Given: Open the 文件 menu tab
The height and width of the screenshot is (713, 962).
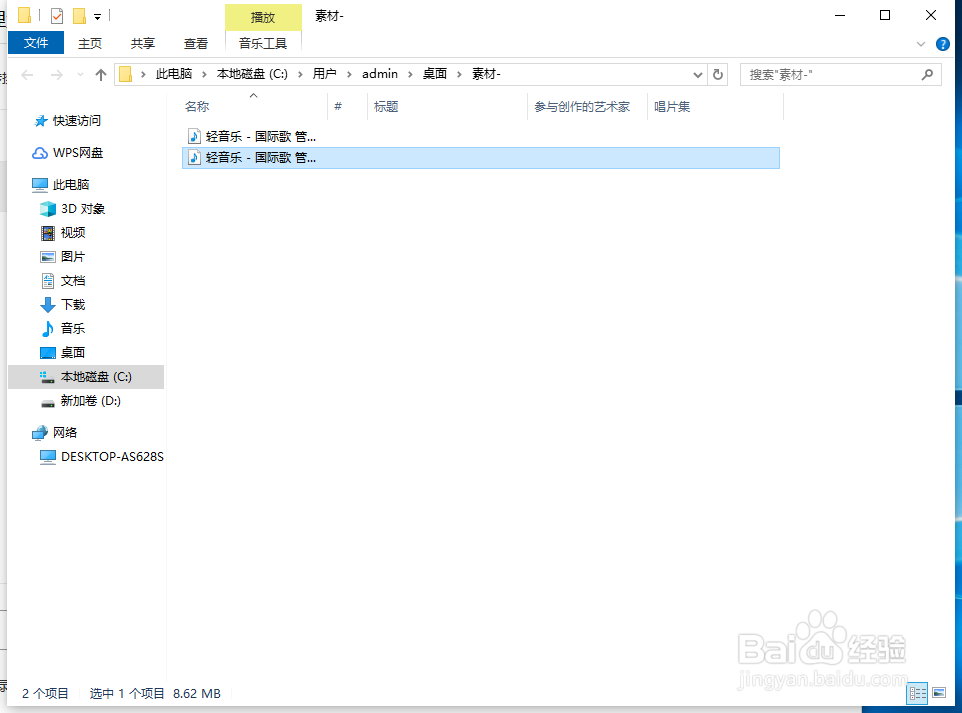Looking at the screenshot, I should (36, 43).
